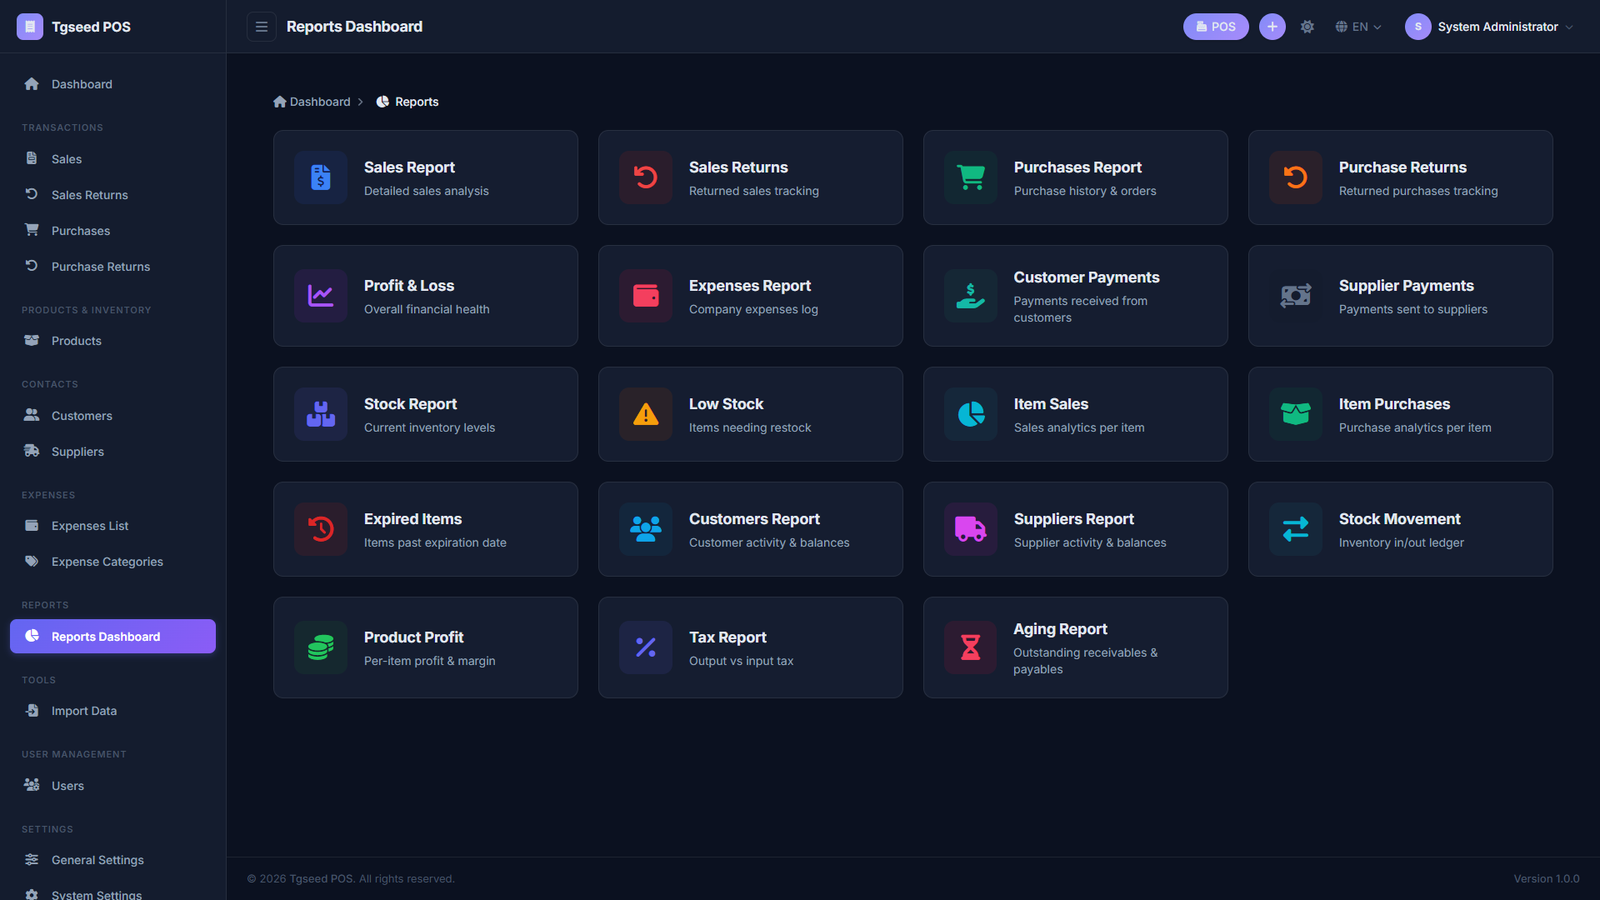The image size is (1600, 900).
Task: Click the Dashboard breadcrumb link
Action: point(312,102)
